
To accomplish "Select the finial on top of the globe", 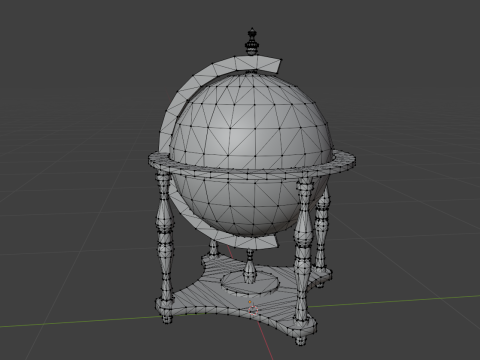I will tap(252, 41).
